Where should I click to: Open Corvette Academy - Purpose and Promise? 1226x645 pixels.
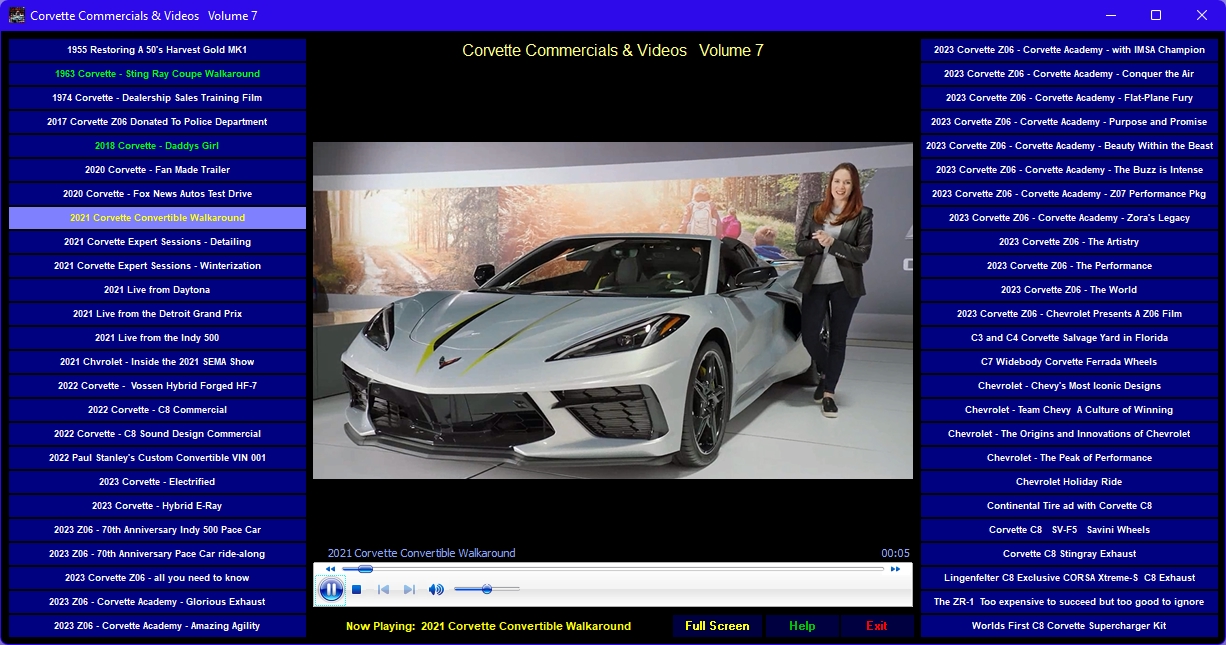tap(1069, 122)
